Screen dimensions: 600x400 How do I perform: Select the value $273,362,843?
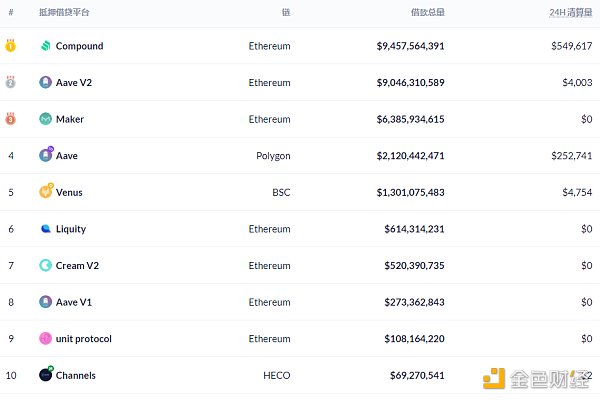[414, 302]
